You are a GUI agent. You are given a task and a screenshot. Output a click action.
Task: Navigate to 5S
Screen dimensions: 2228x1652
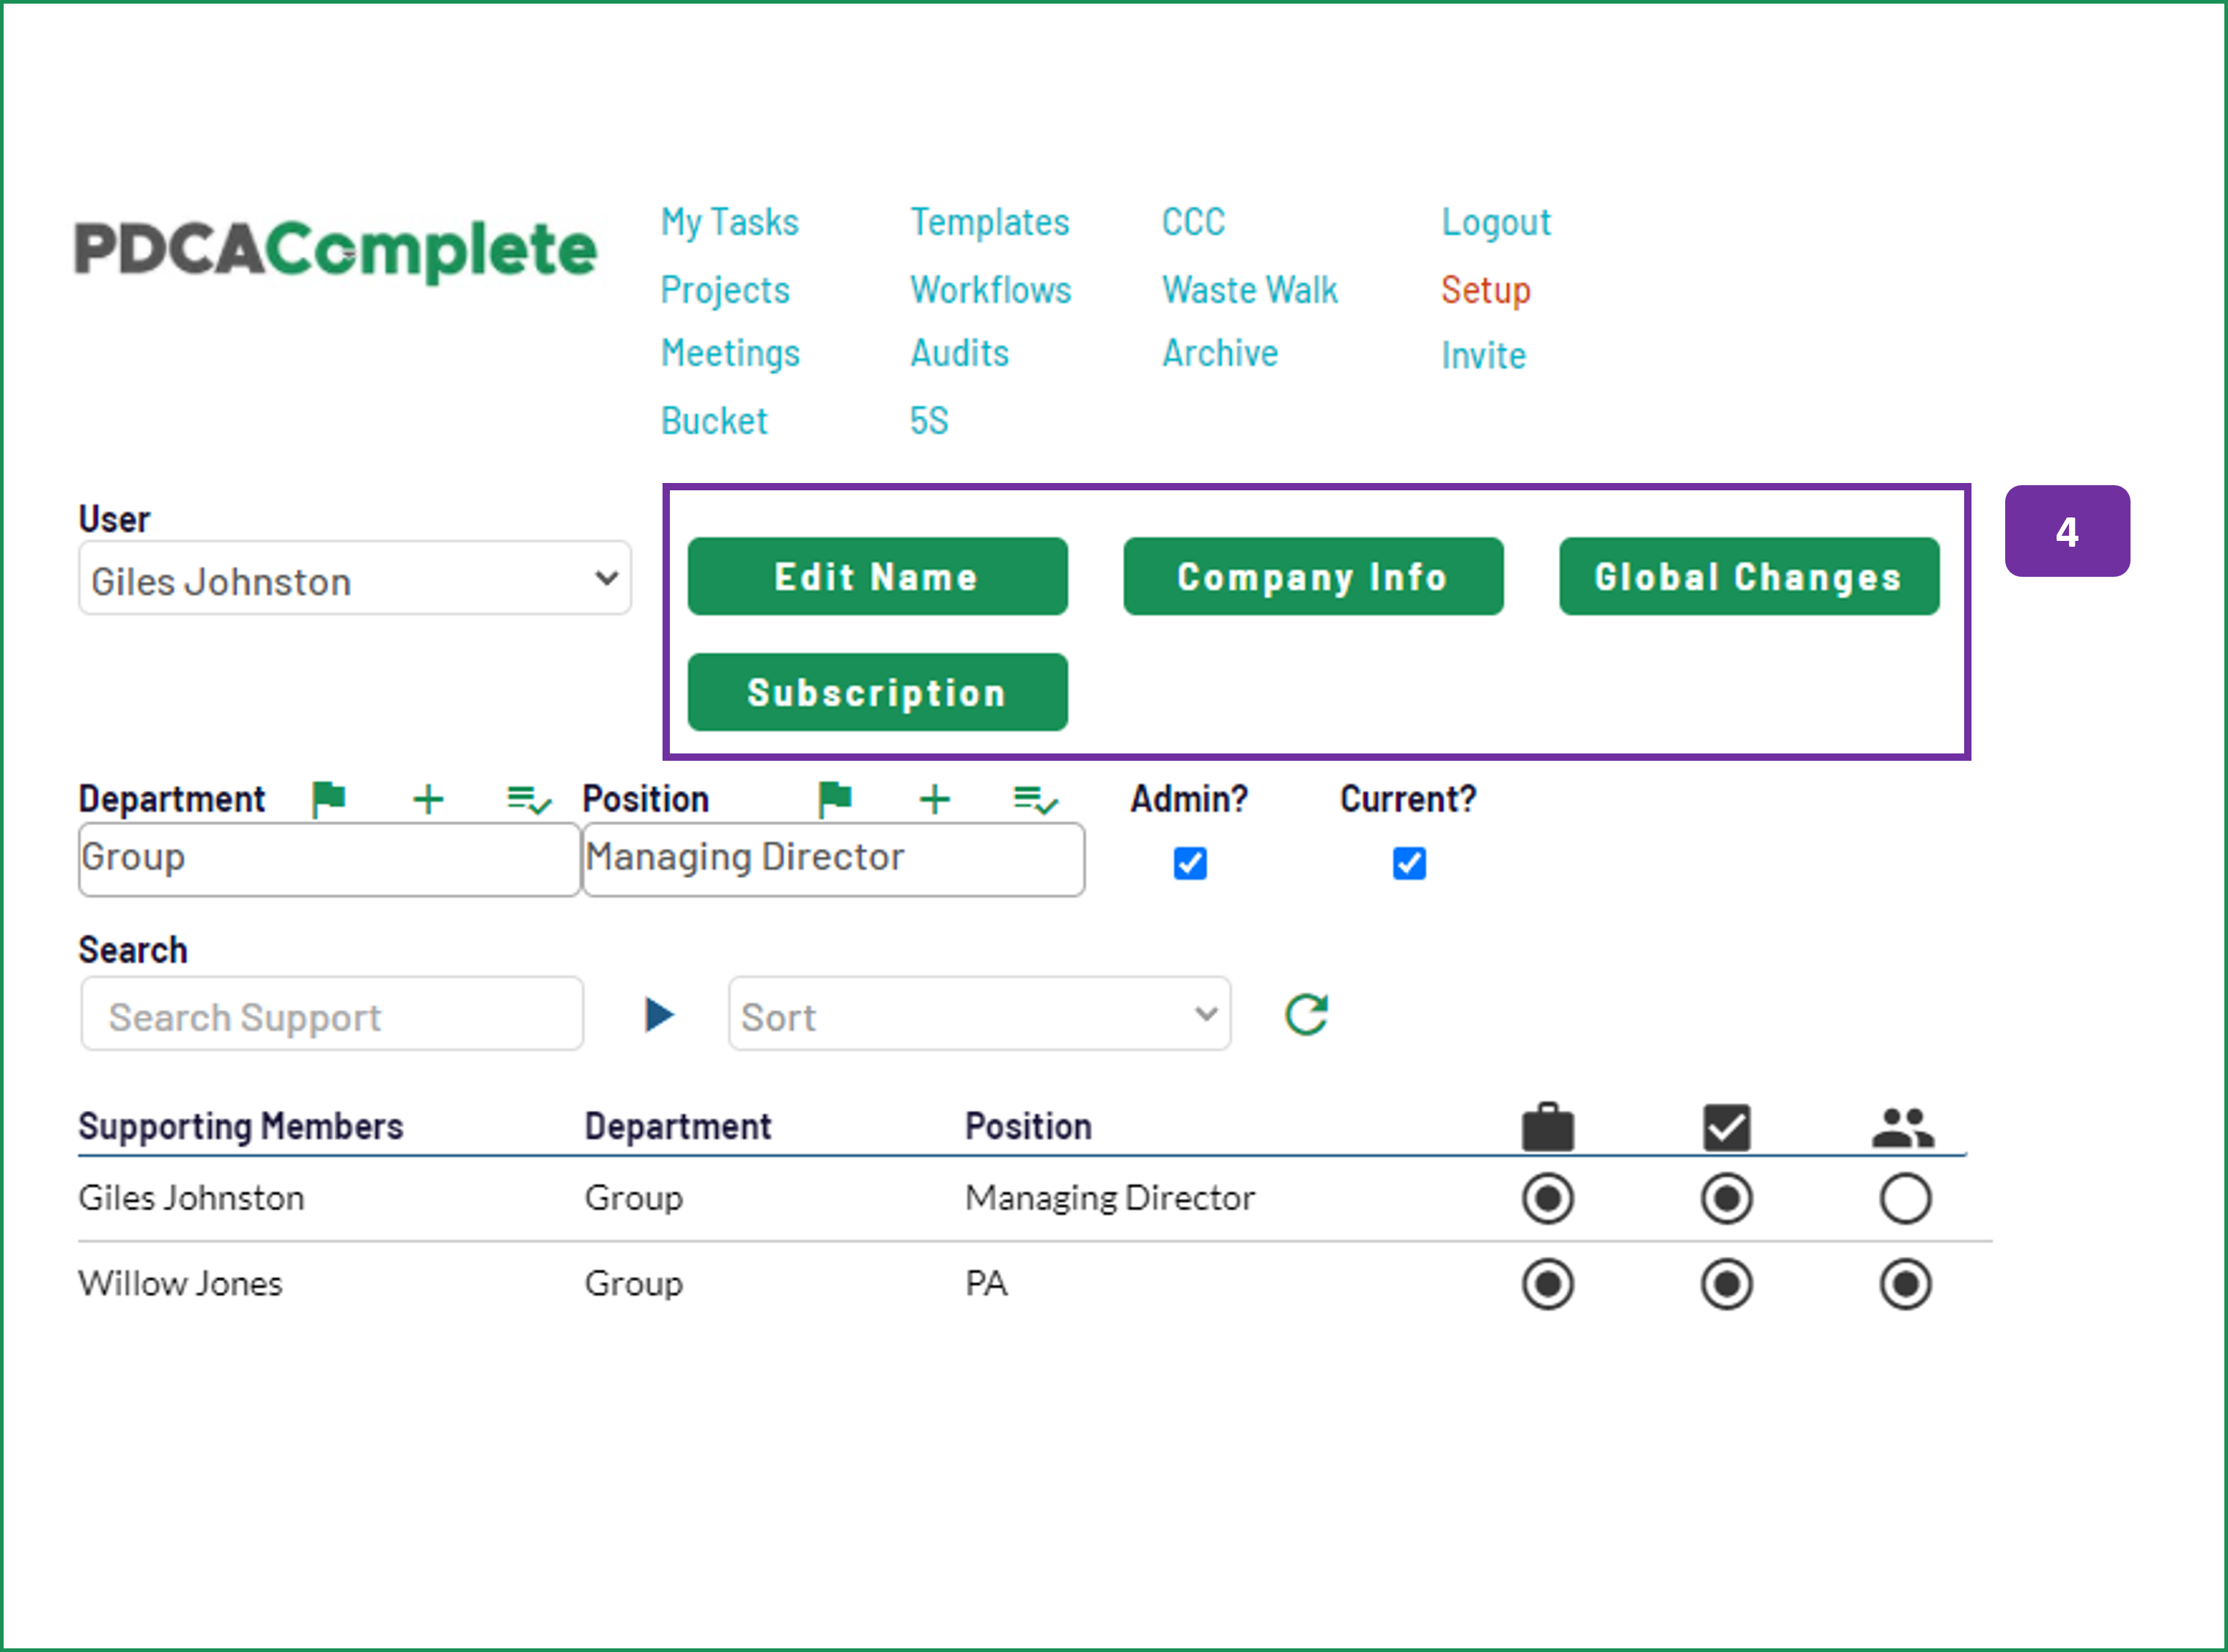point(929,421)
